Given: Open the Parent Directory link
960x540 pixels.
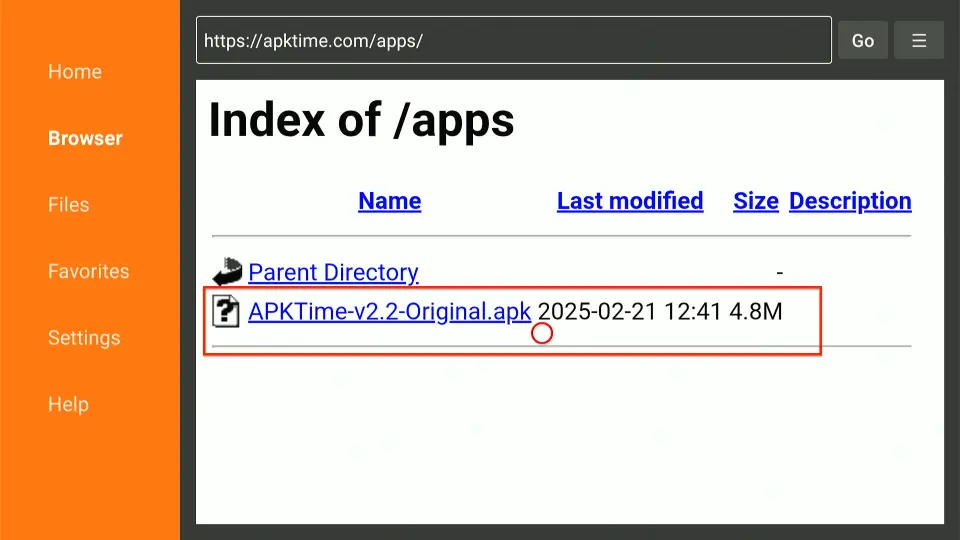Looking at the screenshot, I should (333, 272).
